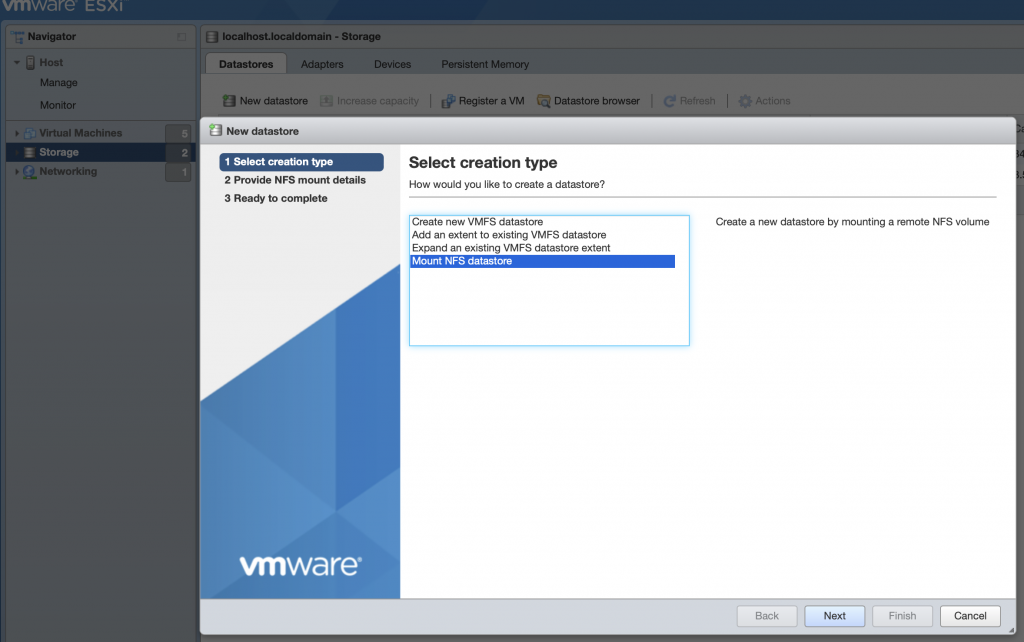Collapse the Host tree node
This screenshot has height=642, width=1024.
(17, 63)
